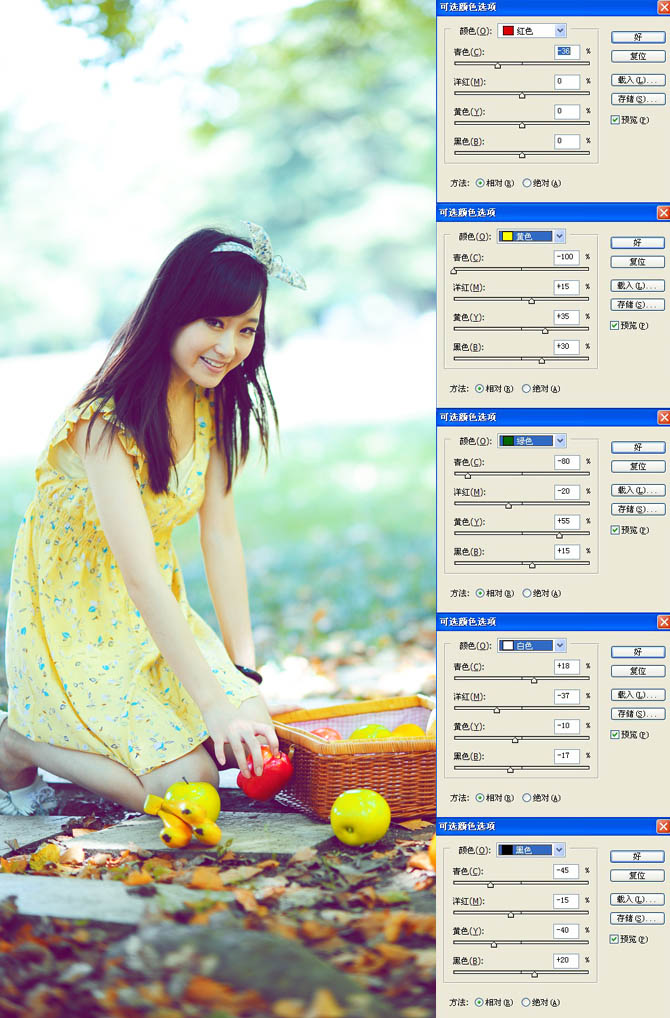Click 好 button in the 黑色 dialog
670x1018 pixels.
click(x=637, y=856)
